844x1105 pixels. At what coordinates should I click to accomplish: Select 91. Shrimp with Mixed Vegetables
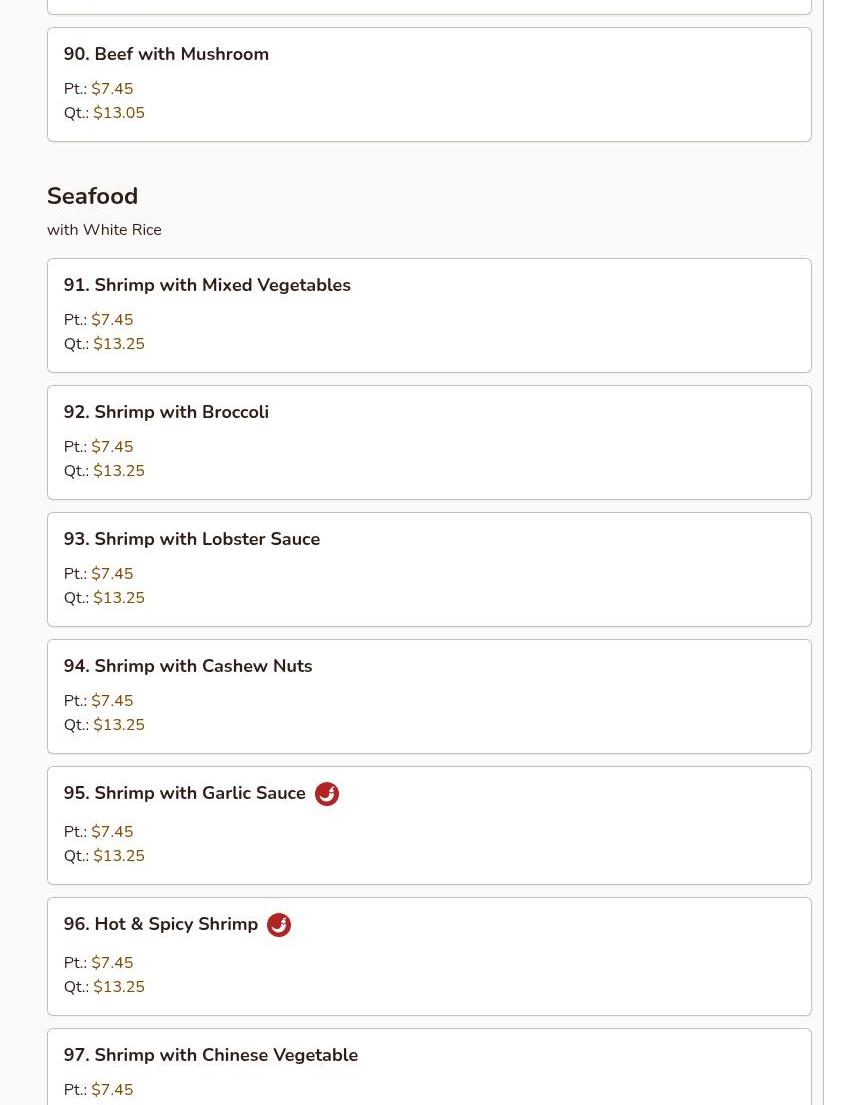pyautogui.click(x=207, y=285)
